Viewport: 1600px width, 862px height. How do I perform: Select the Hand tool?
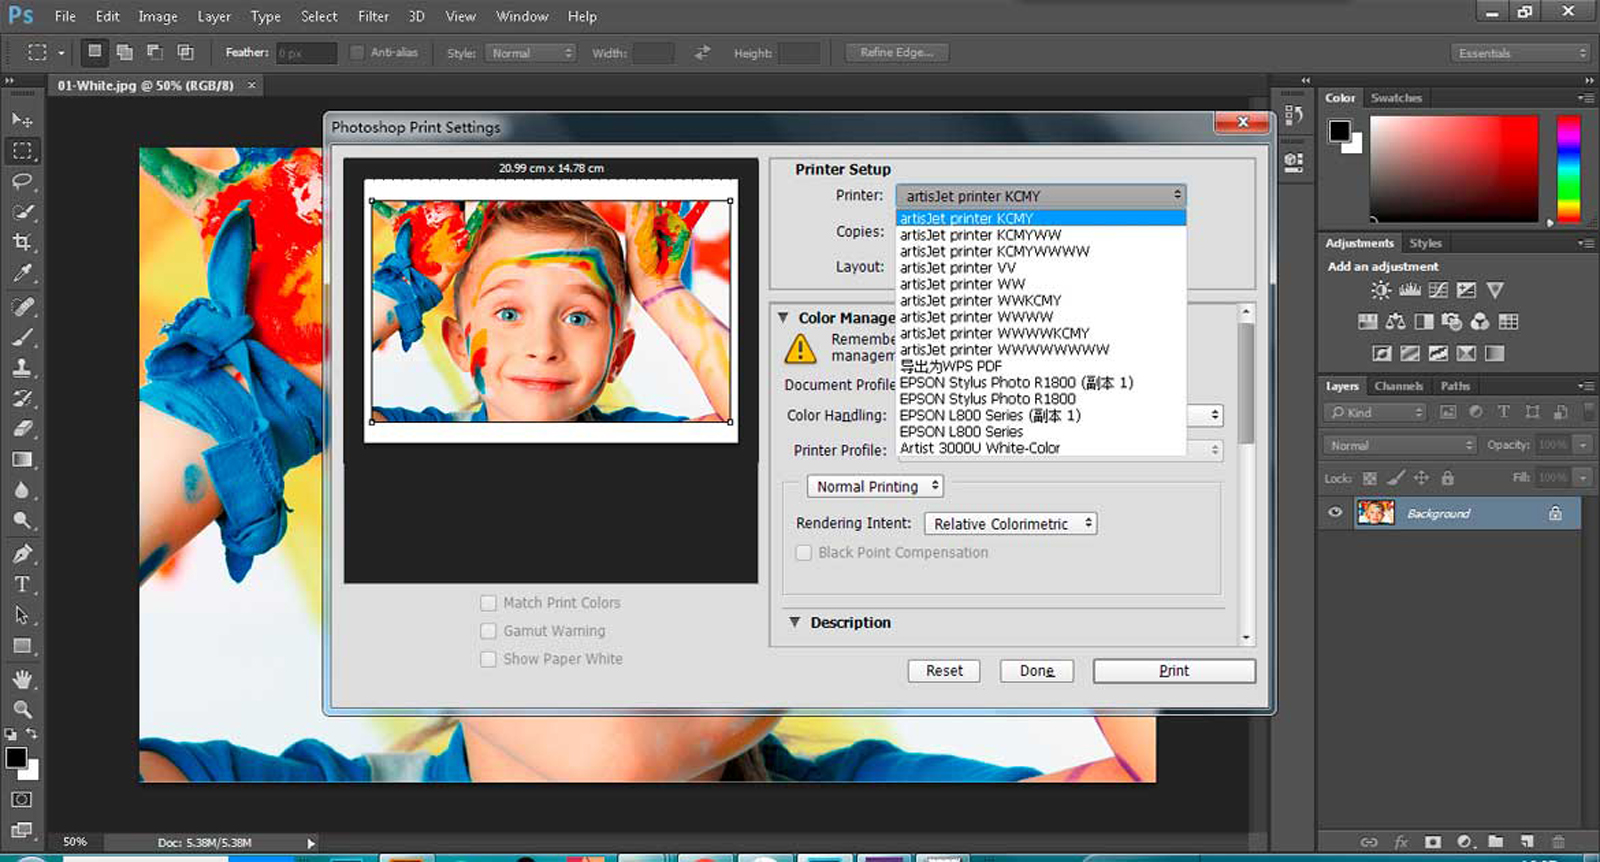(x=22, y=679)
